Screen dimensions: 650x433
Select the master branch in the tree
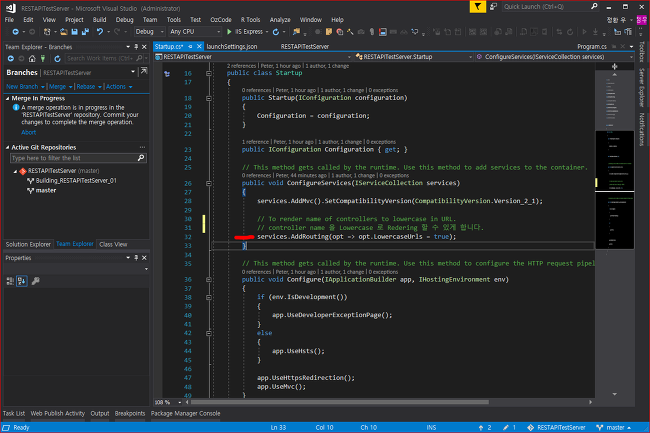click(46, 191)
